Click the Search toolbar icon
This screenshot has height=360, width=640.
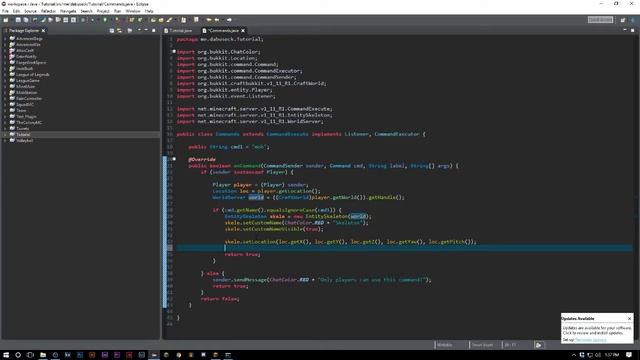pyautogui.click(x=169, y=20)
